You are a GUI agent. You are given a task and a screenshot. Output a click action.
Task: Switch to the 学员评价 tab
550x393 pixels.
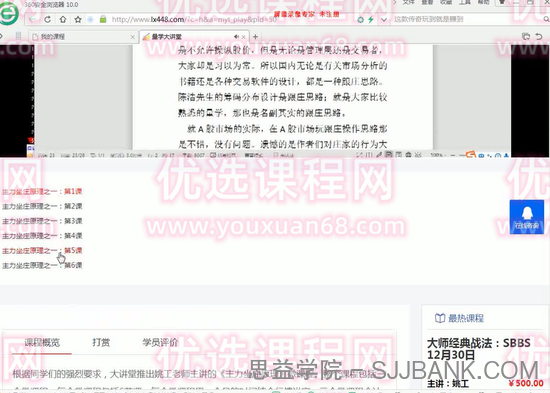click(x=160, y=342)
